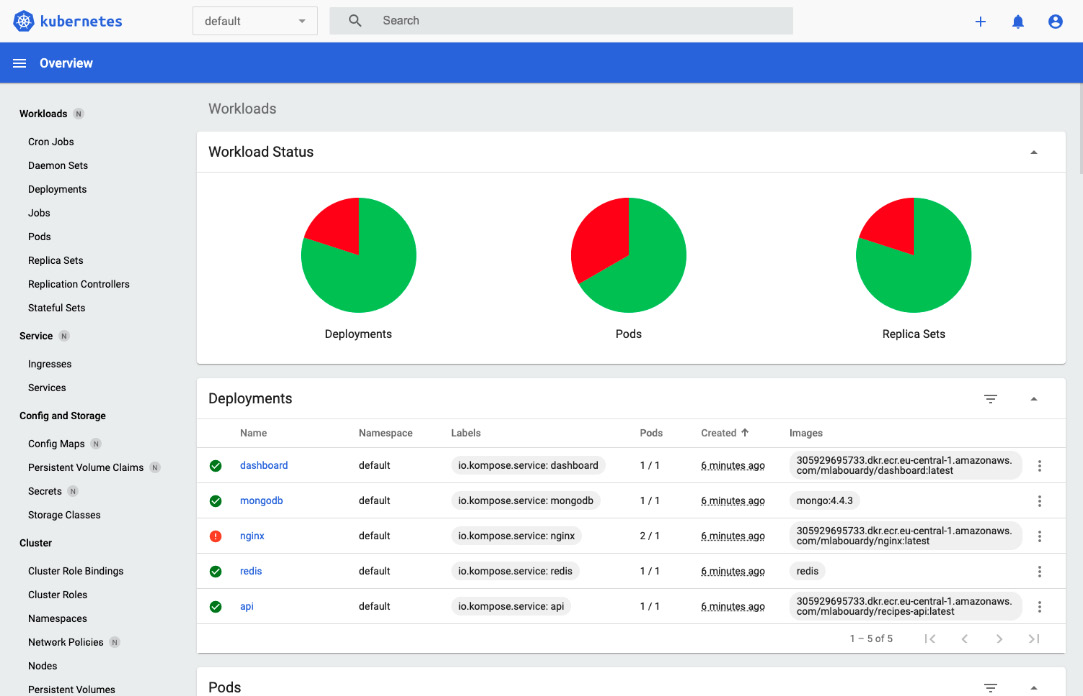Open filter icon in Pods card
The image size is (1083, 696).
point(990,687)
